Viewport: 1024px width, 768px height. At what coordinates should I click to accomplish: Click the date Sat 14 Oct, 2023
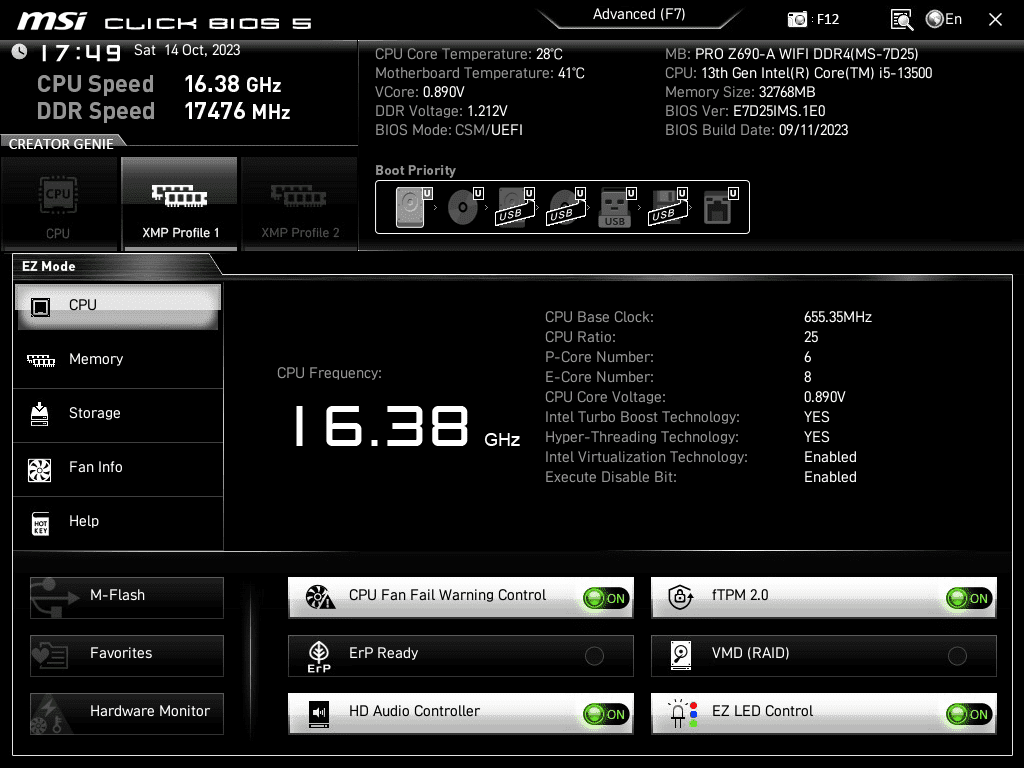click(x=187, y=50)
